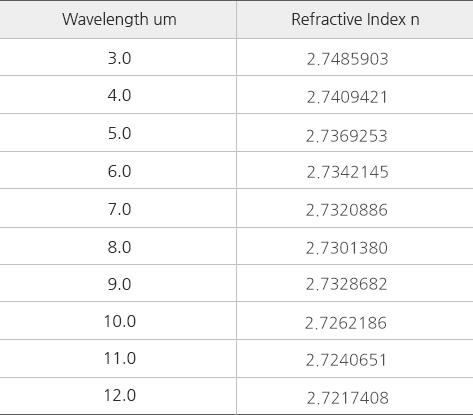Image resolution: width=473 pixels, height=415 pixels.
Task: Click the 8.0 wavelength cell
Action: (x=119, y=247)
